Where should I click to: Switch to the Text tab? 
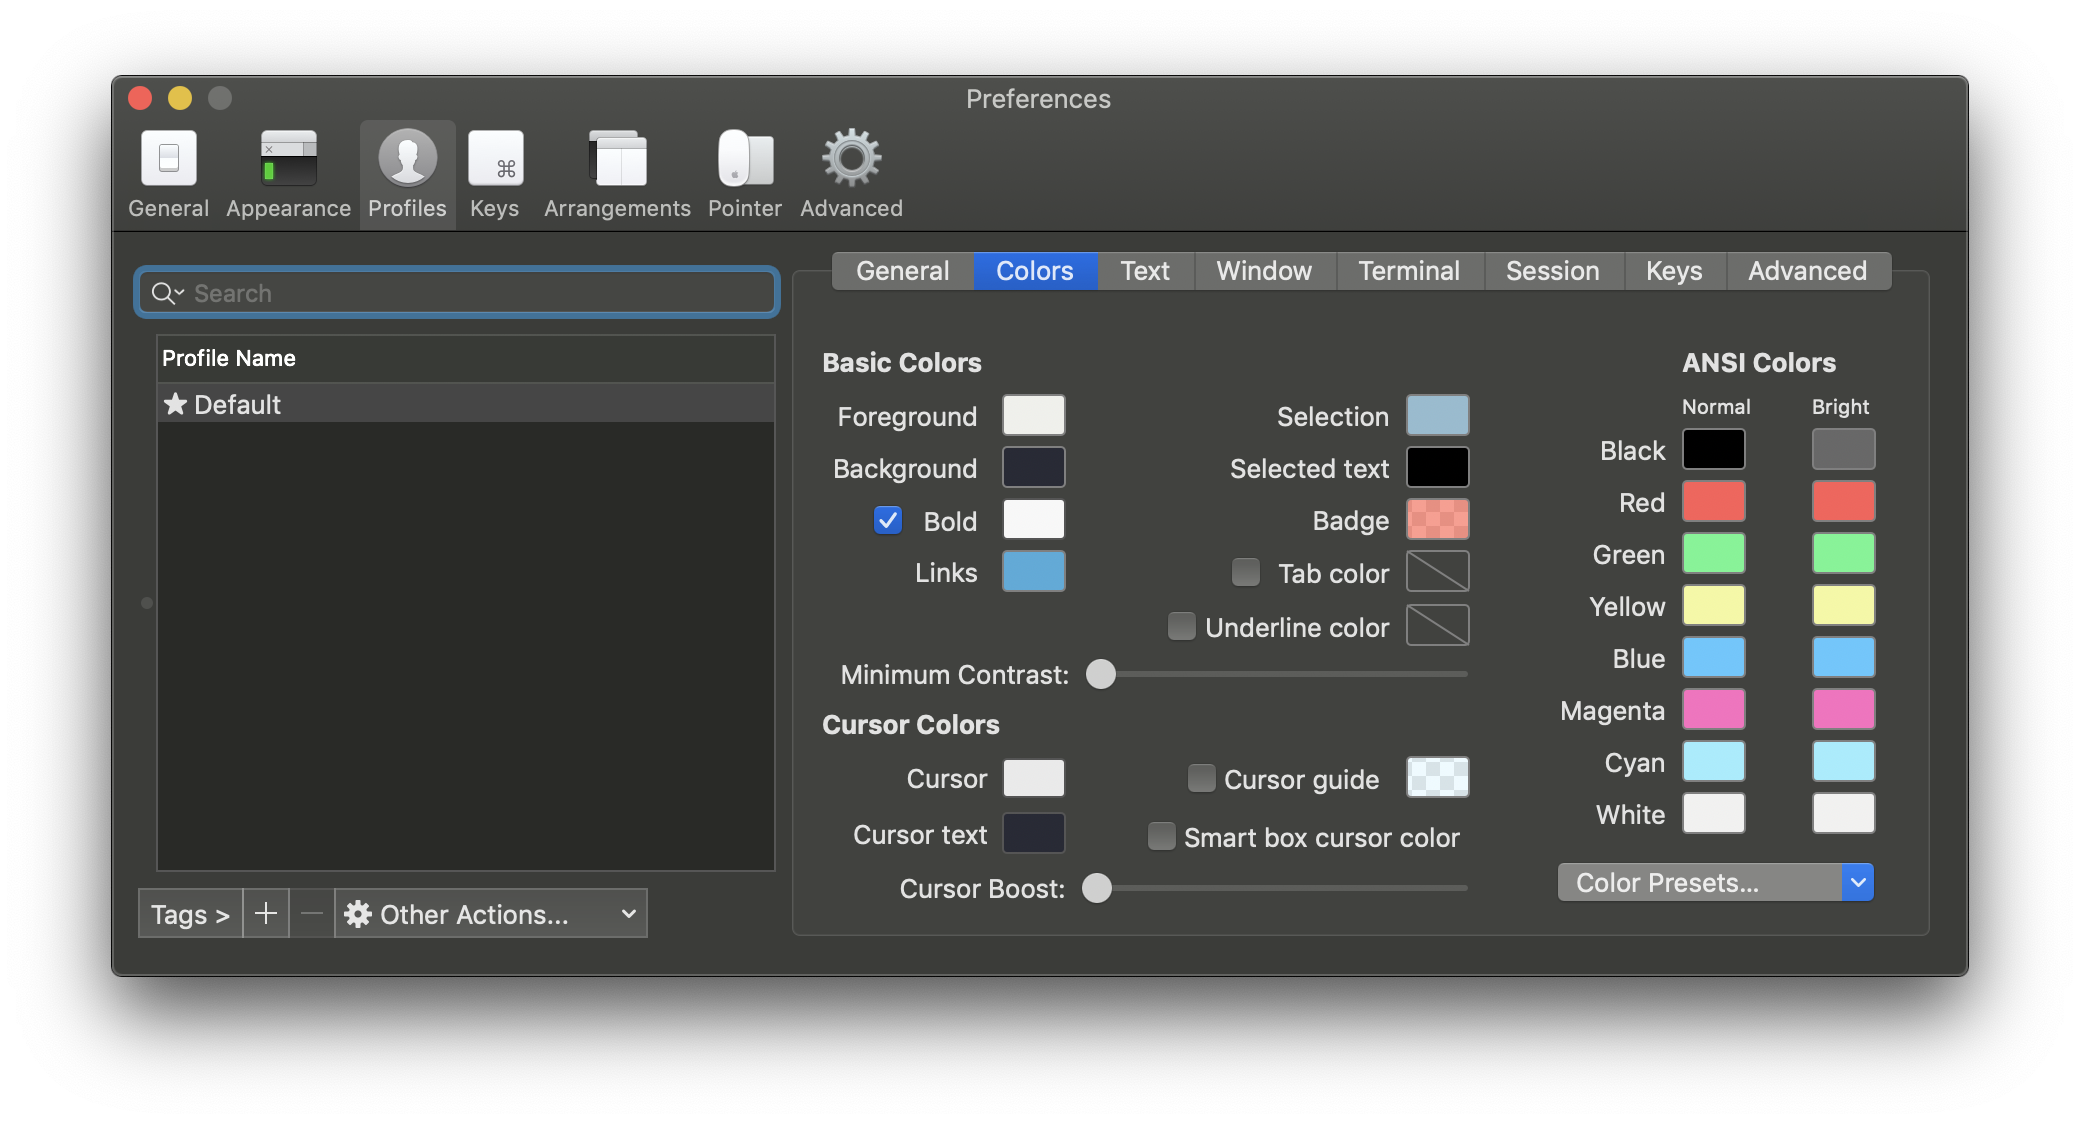[1145, 271]
